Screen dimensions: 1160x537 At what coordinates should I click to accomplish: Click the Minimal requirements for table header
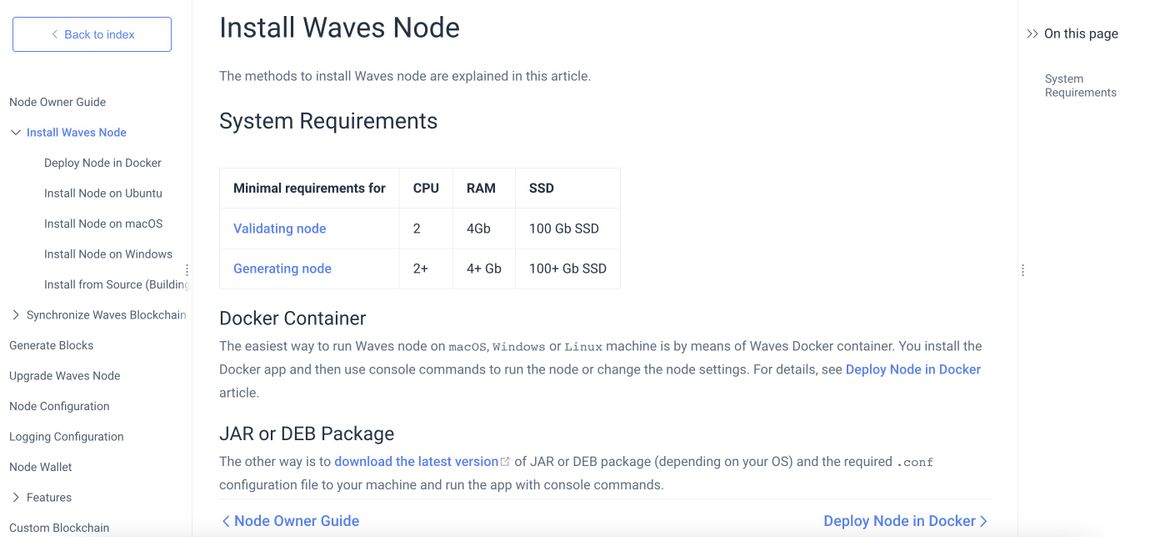coord(309,189)
